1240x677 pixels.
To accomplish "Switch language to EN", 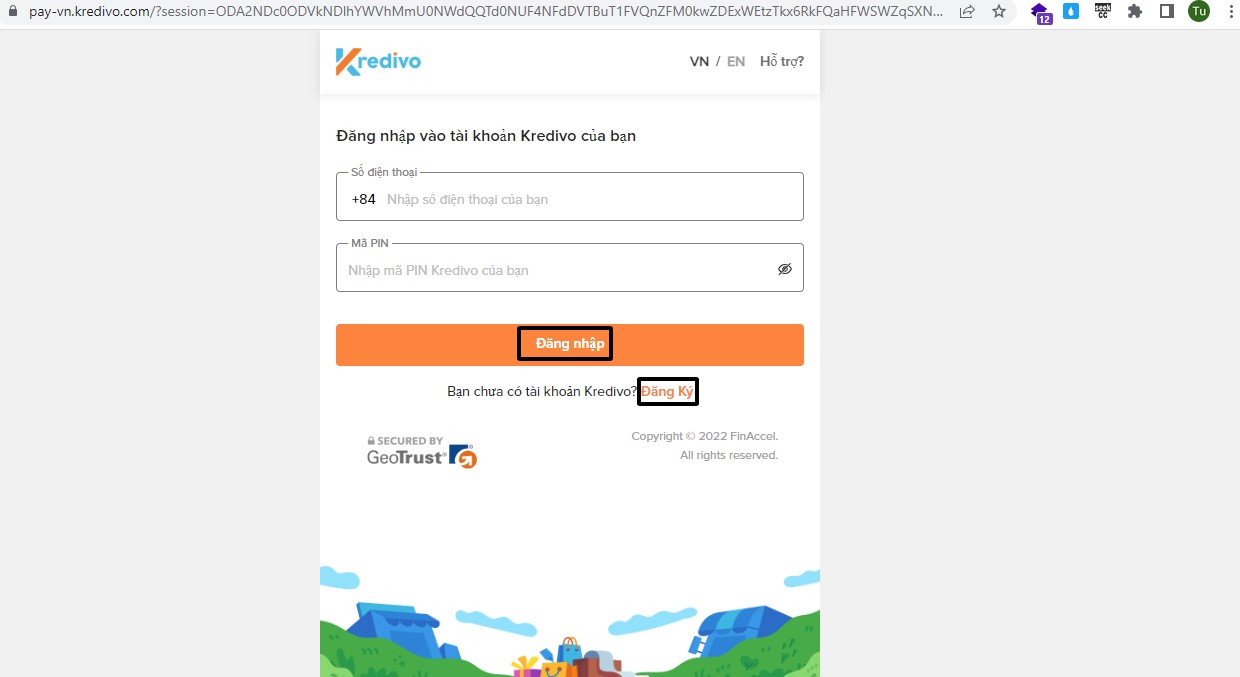I will (736, 61).
